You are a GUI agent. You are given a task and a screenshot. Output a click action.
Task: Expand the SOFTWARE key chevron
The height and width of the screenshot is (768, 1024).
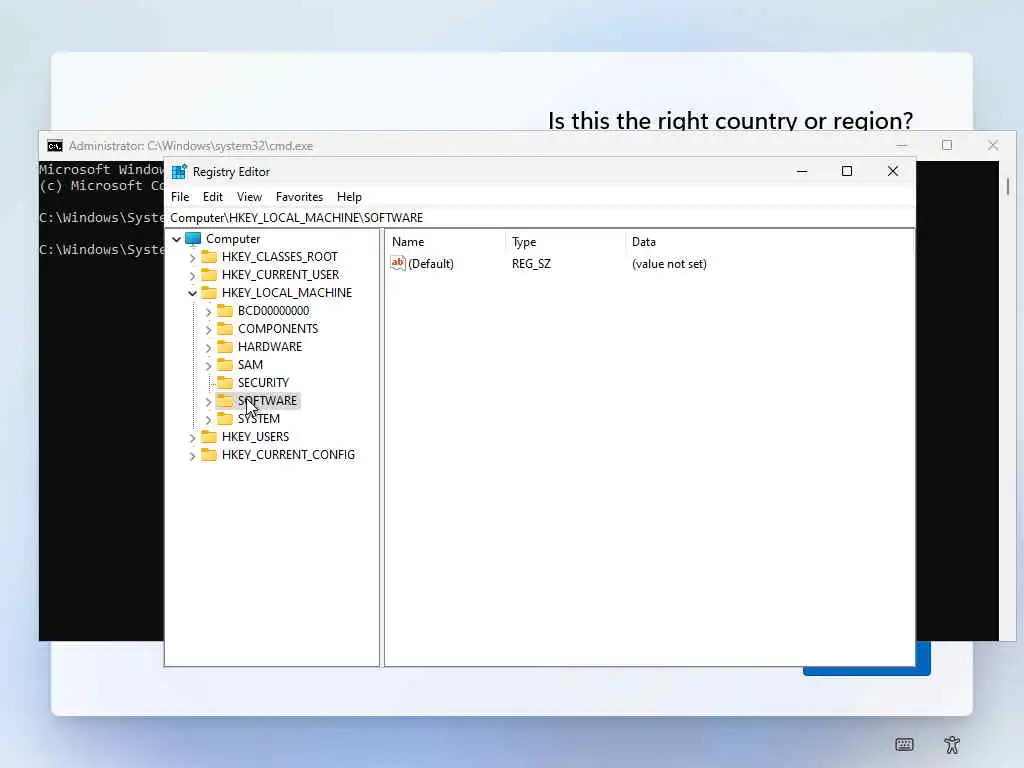click(208, 402)
